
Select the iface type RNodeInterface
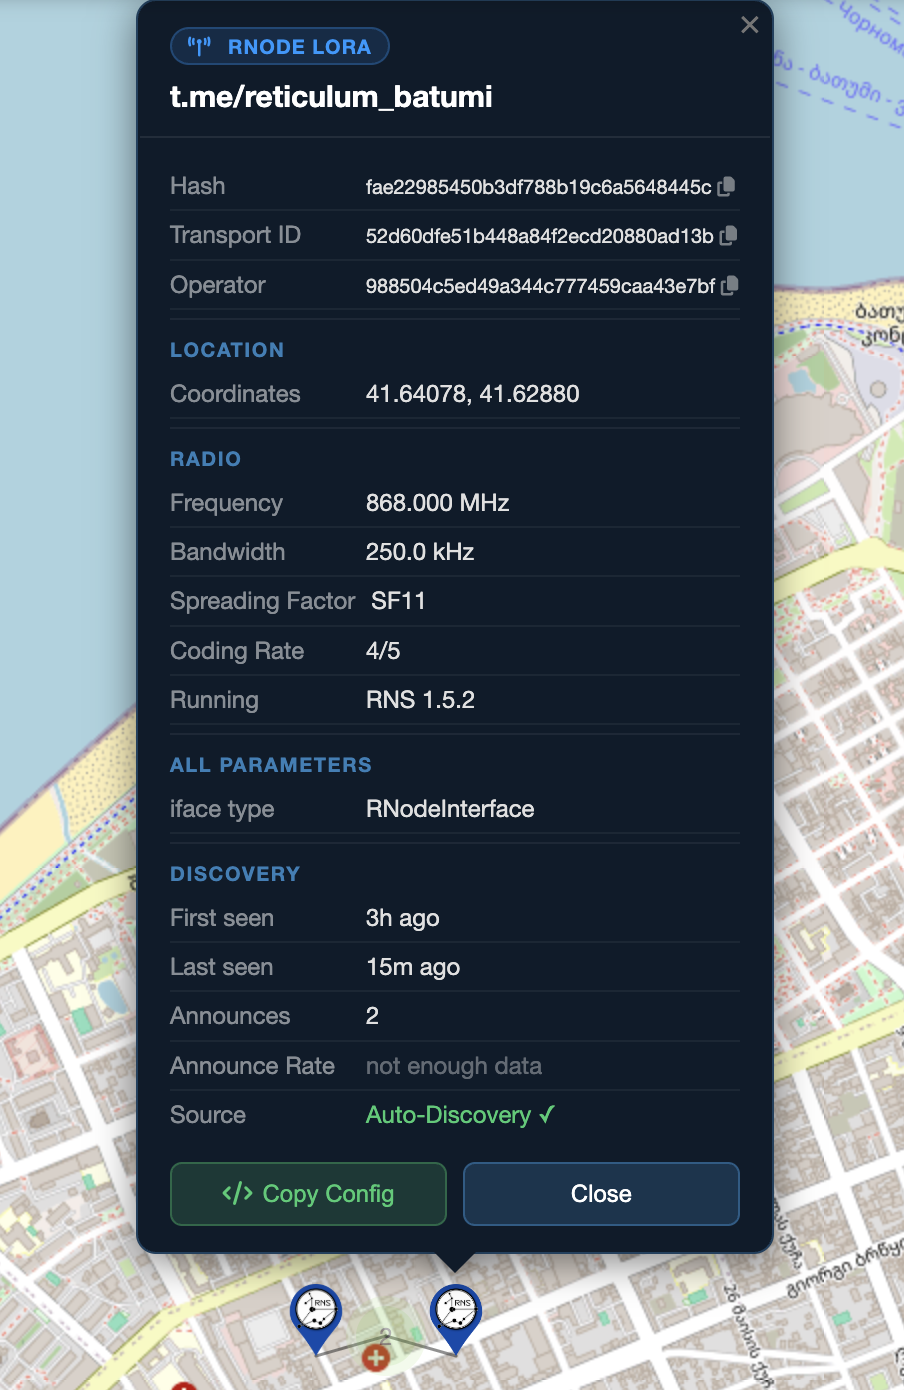[x=450, y=809]
